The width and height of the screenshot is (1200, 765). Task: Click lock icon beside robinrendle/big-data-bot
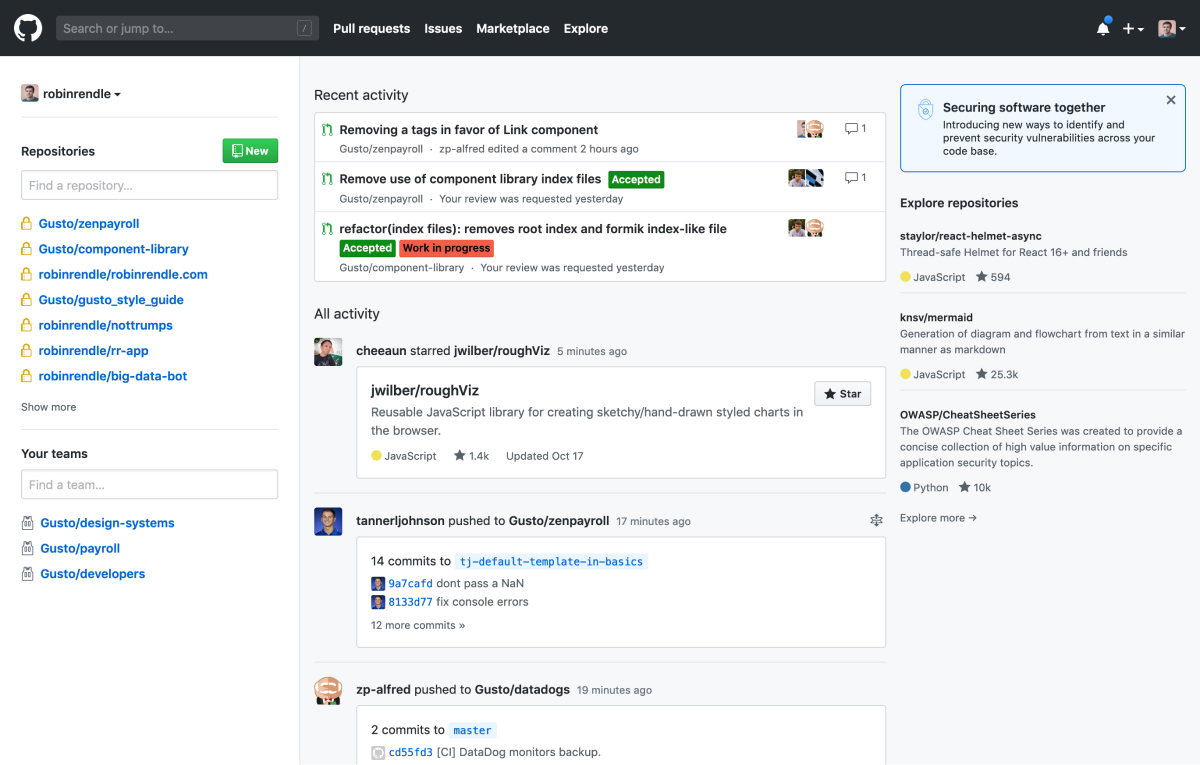[27, 376]
